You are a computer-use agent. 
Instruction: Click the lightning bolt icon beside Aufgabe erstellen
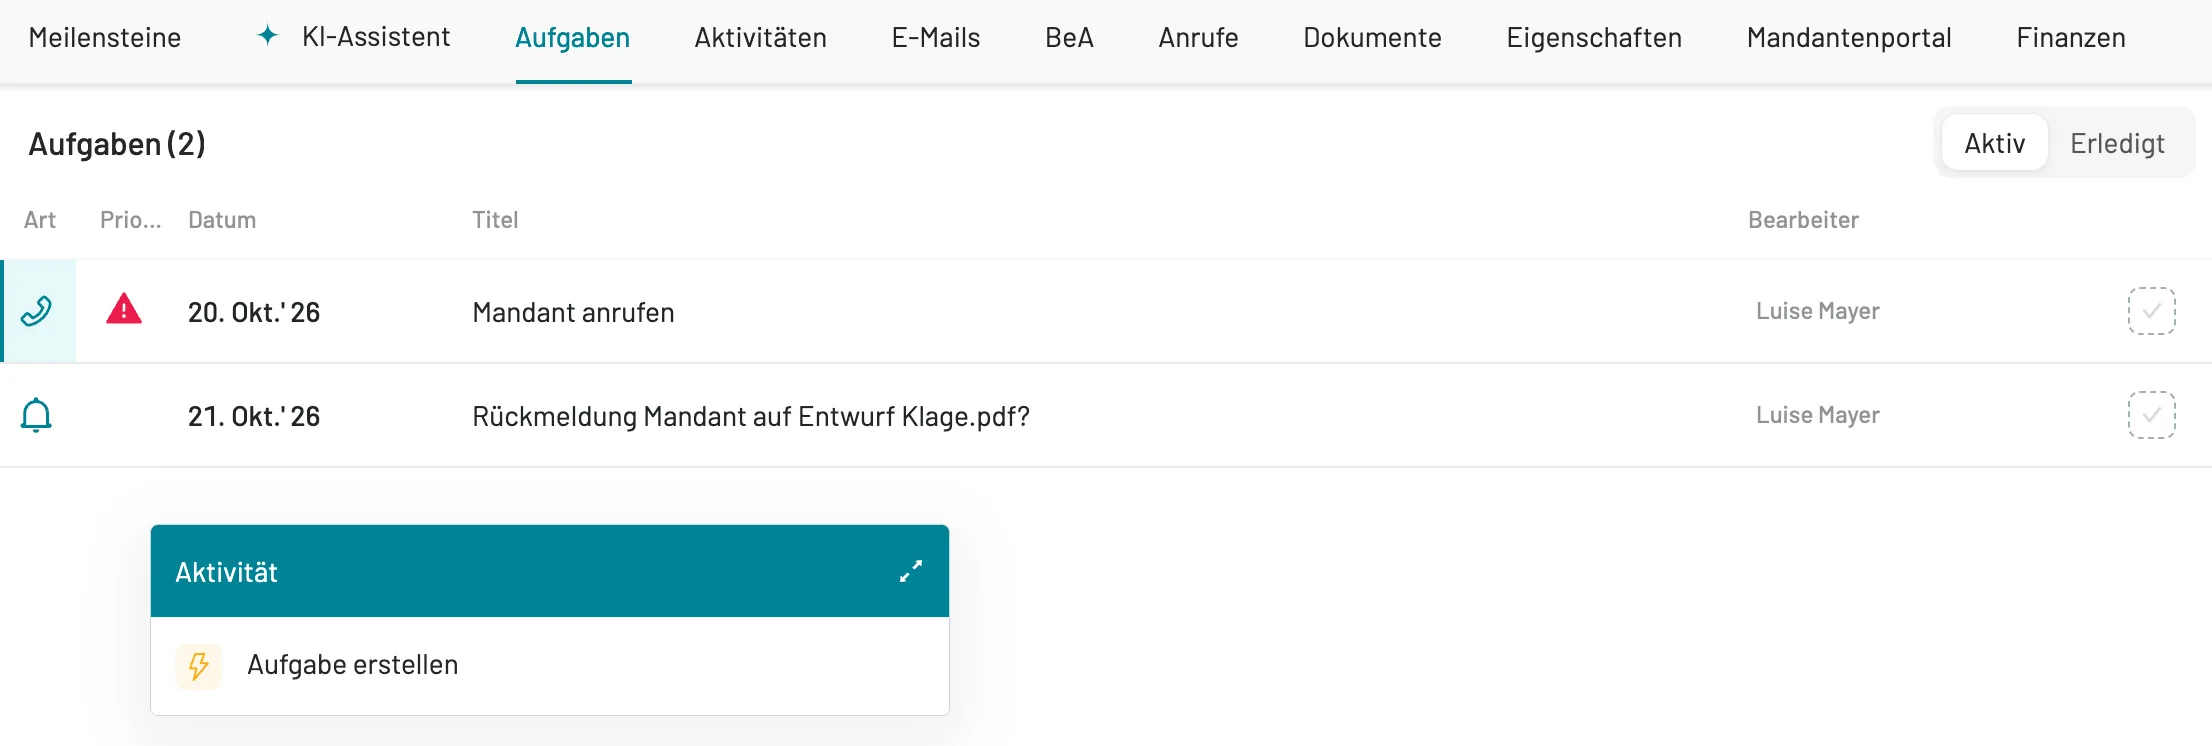(x=199, y=666)
